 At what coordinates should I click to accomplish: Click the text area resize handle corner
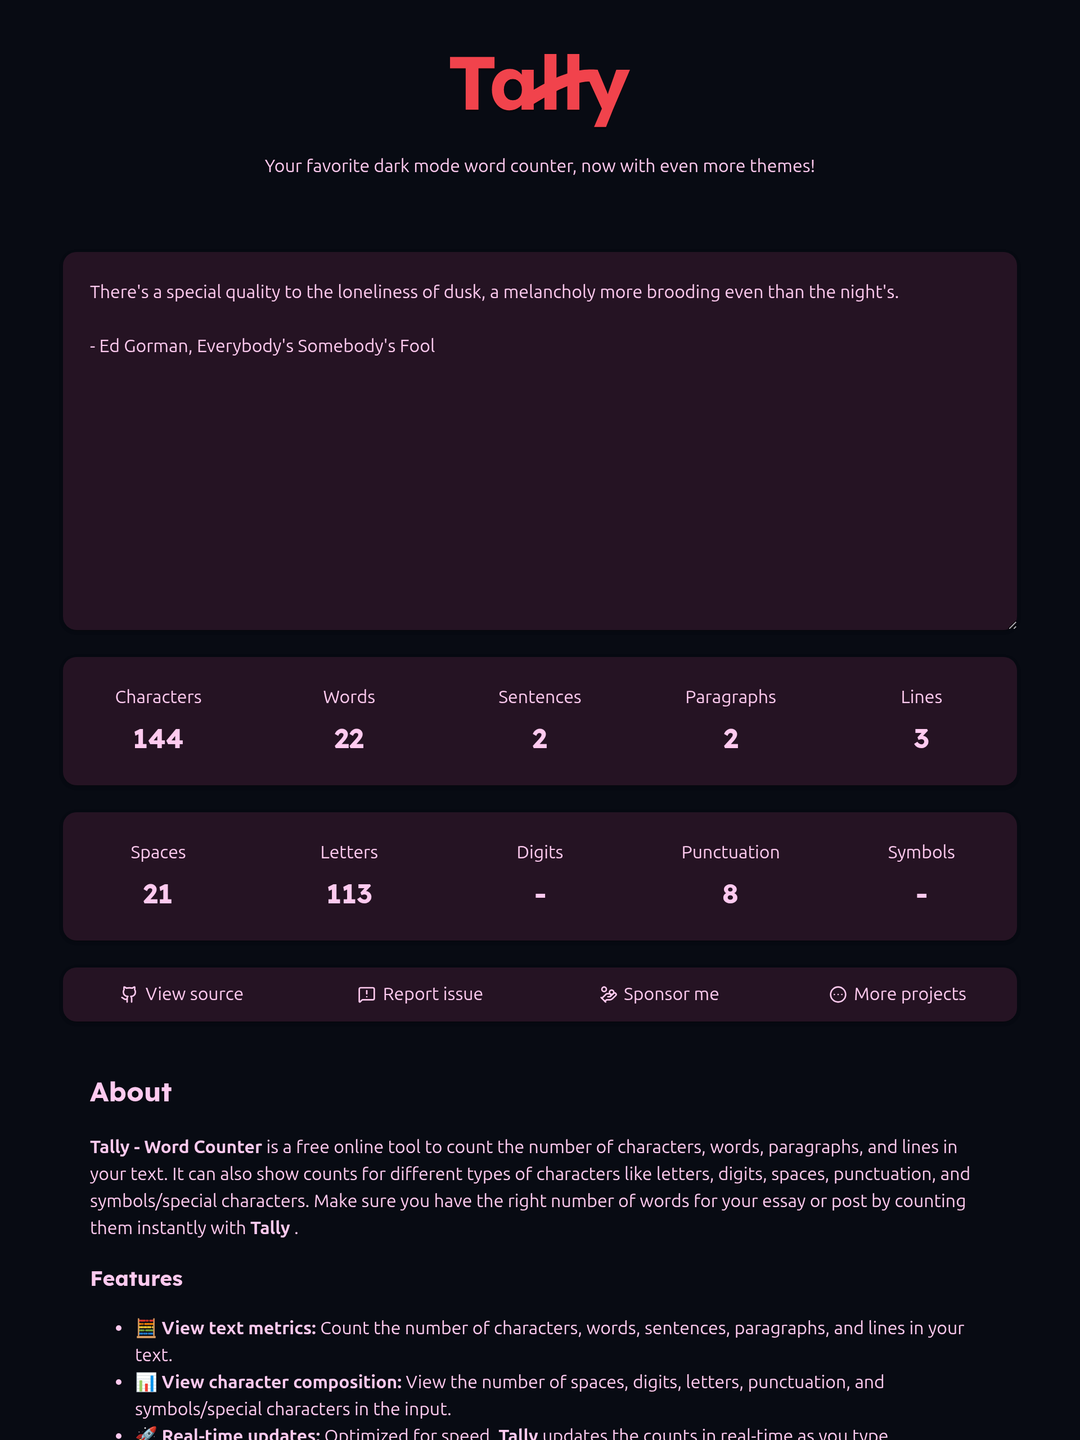(x=1012, y=625)
